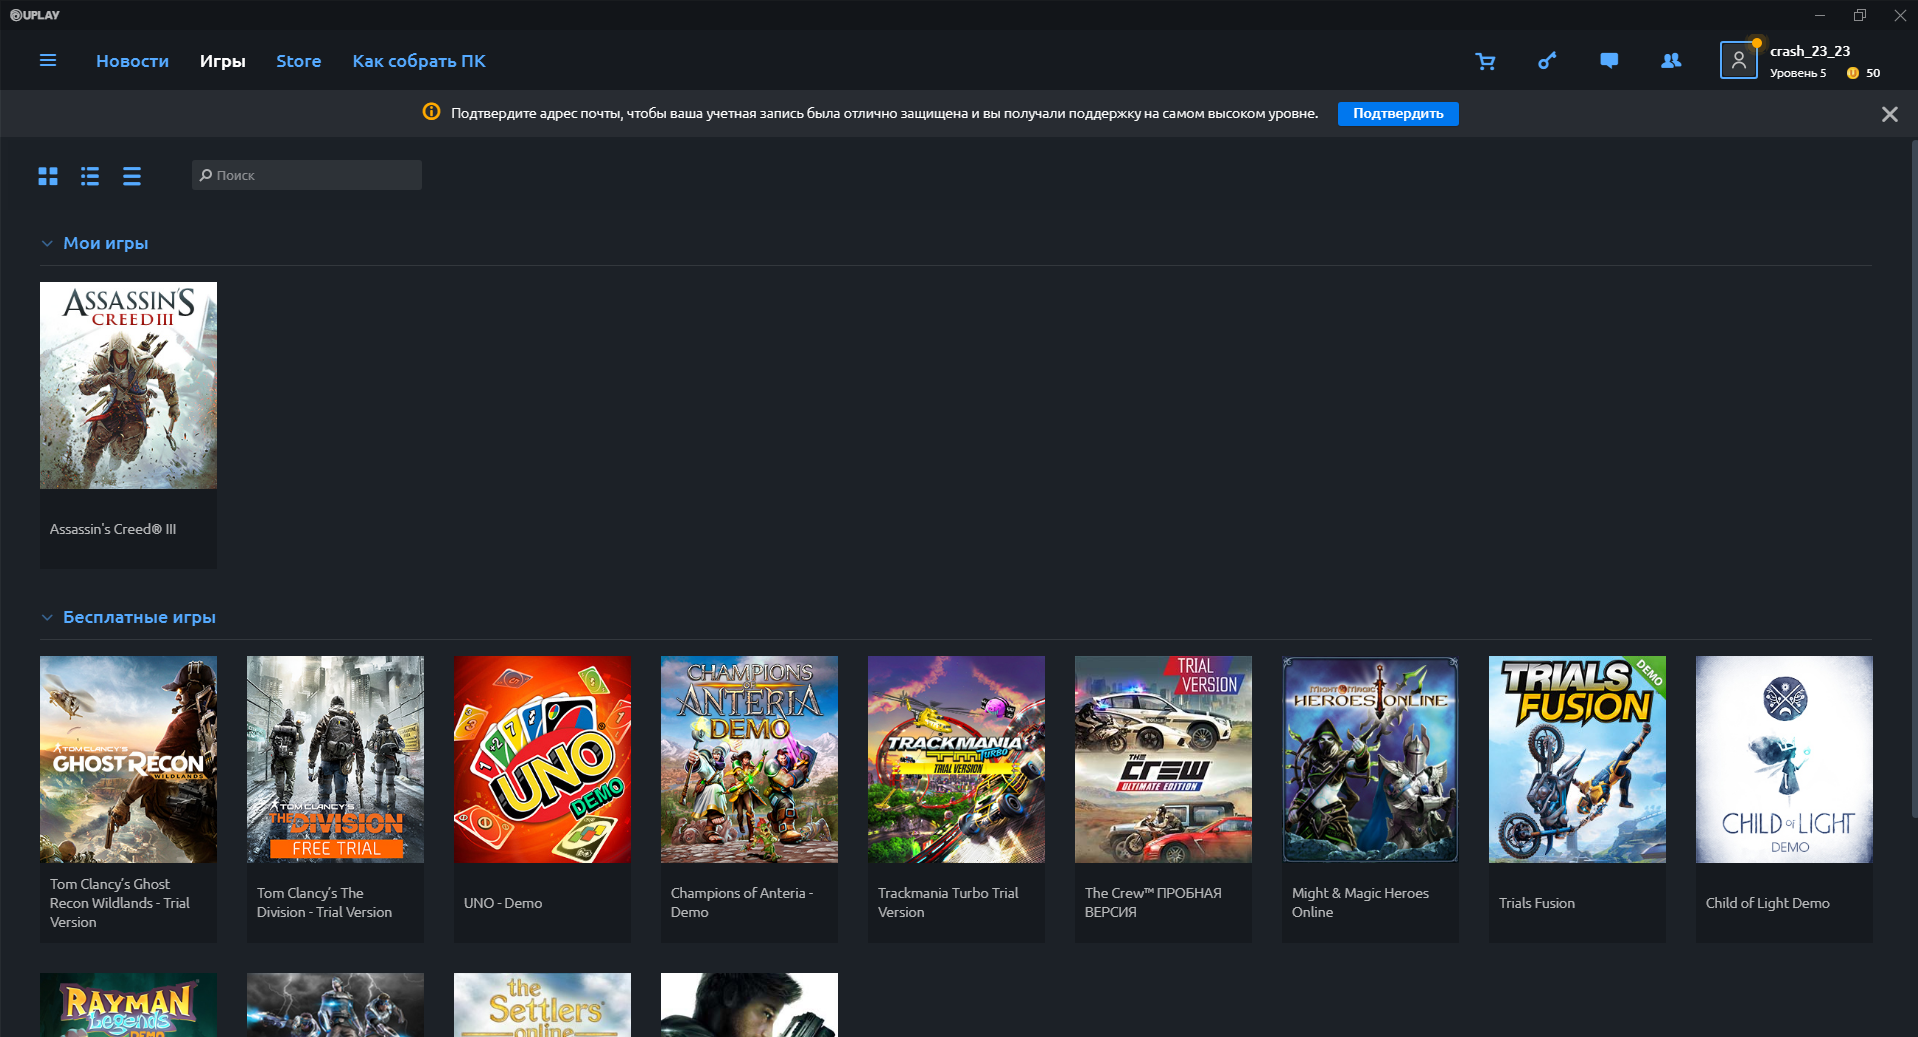Open the chat messages icon

(1609, 61)
